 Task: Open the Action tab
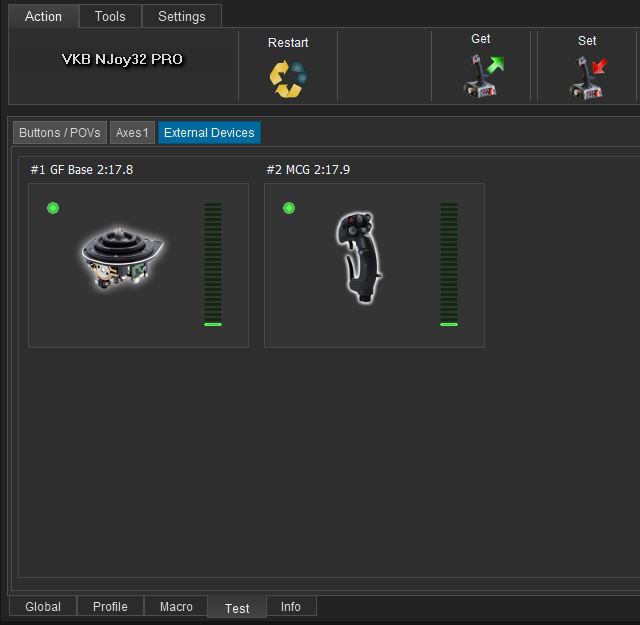click(43, 16)
